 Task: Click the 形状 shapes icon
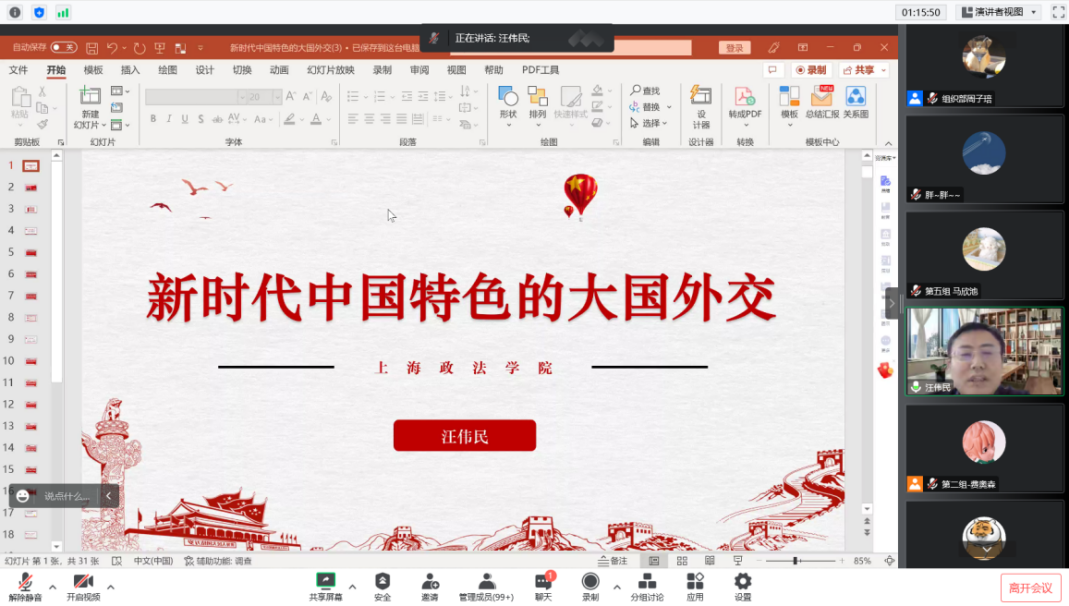point(508,98)
